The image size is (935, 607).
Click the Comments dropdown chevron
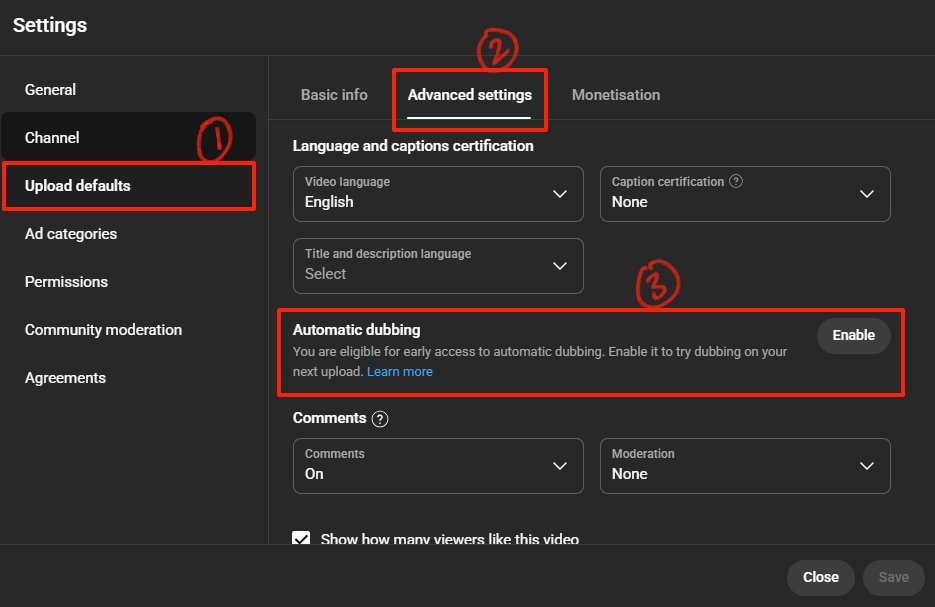point(560,466)
